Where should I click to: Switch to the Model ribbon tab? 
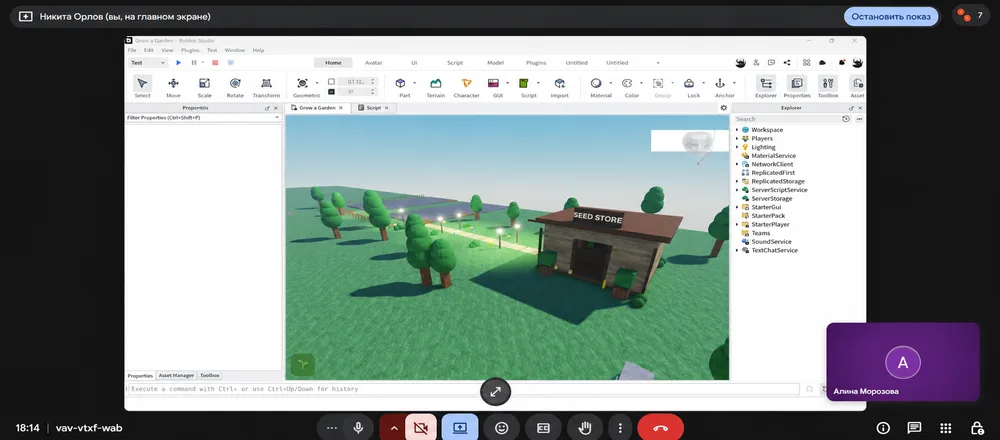(496, 62)
